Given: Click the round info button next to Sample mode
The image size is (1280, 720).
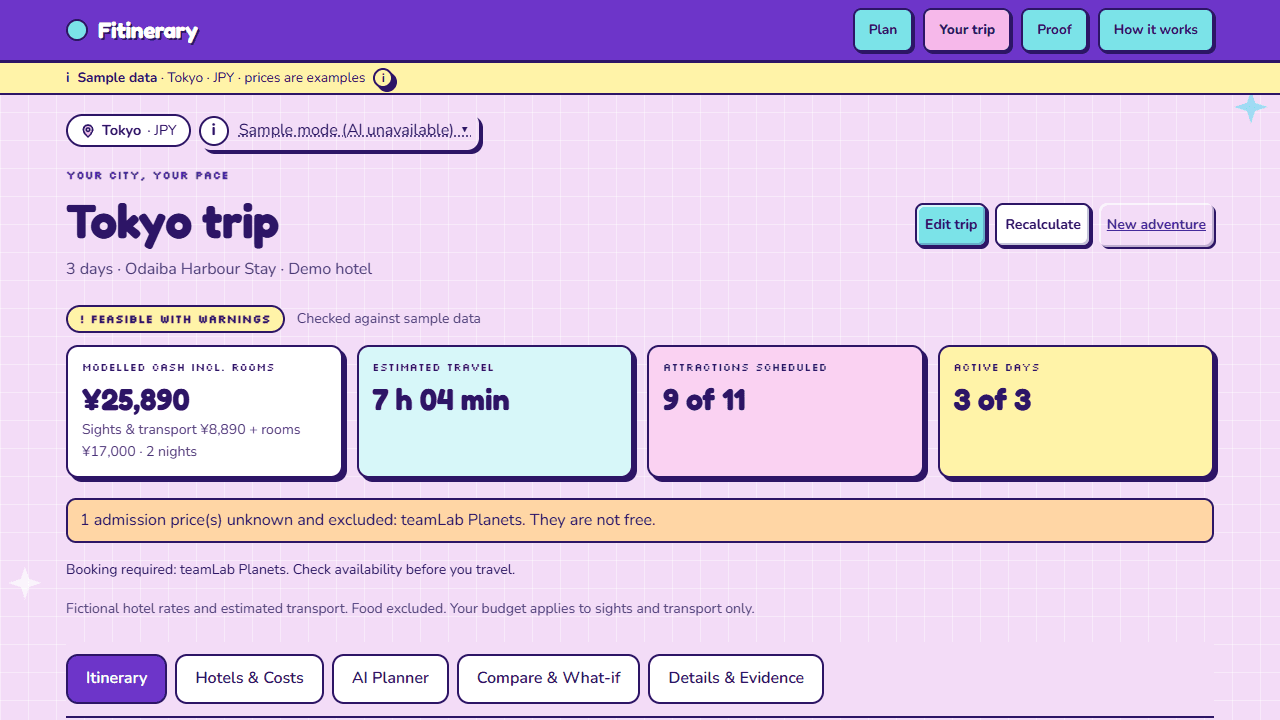Looking at the screenshot, I should (214, 130).
